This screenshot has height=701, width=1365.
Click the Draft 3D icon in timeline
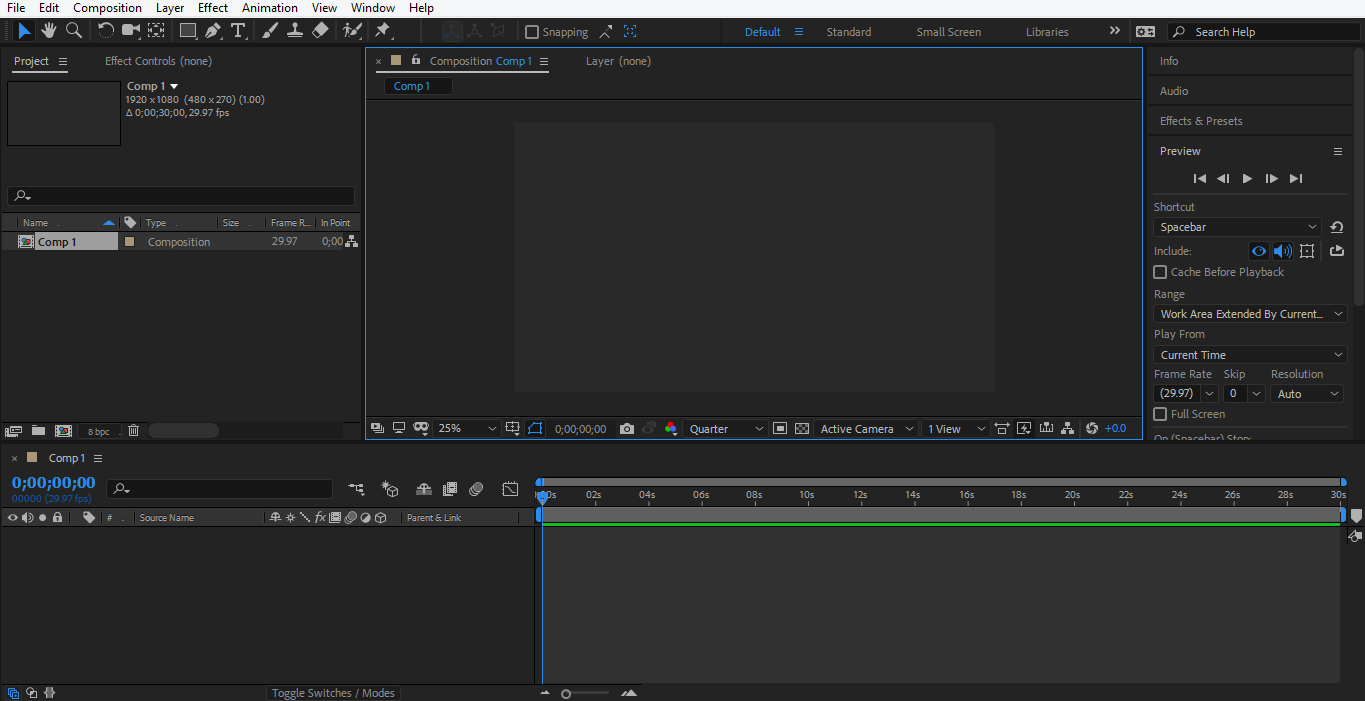point(390,489)
